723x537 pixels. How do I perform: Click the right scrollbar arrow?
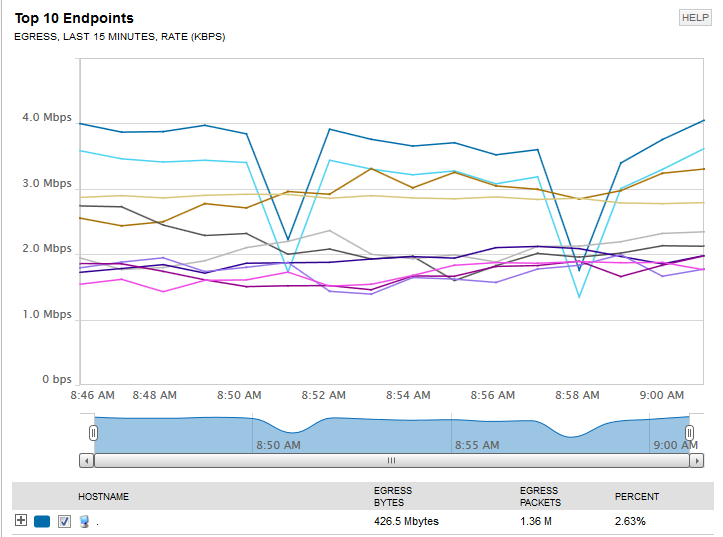tap(696, 460)
